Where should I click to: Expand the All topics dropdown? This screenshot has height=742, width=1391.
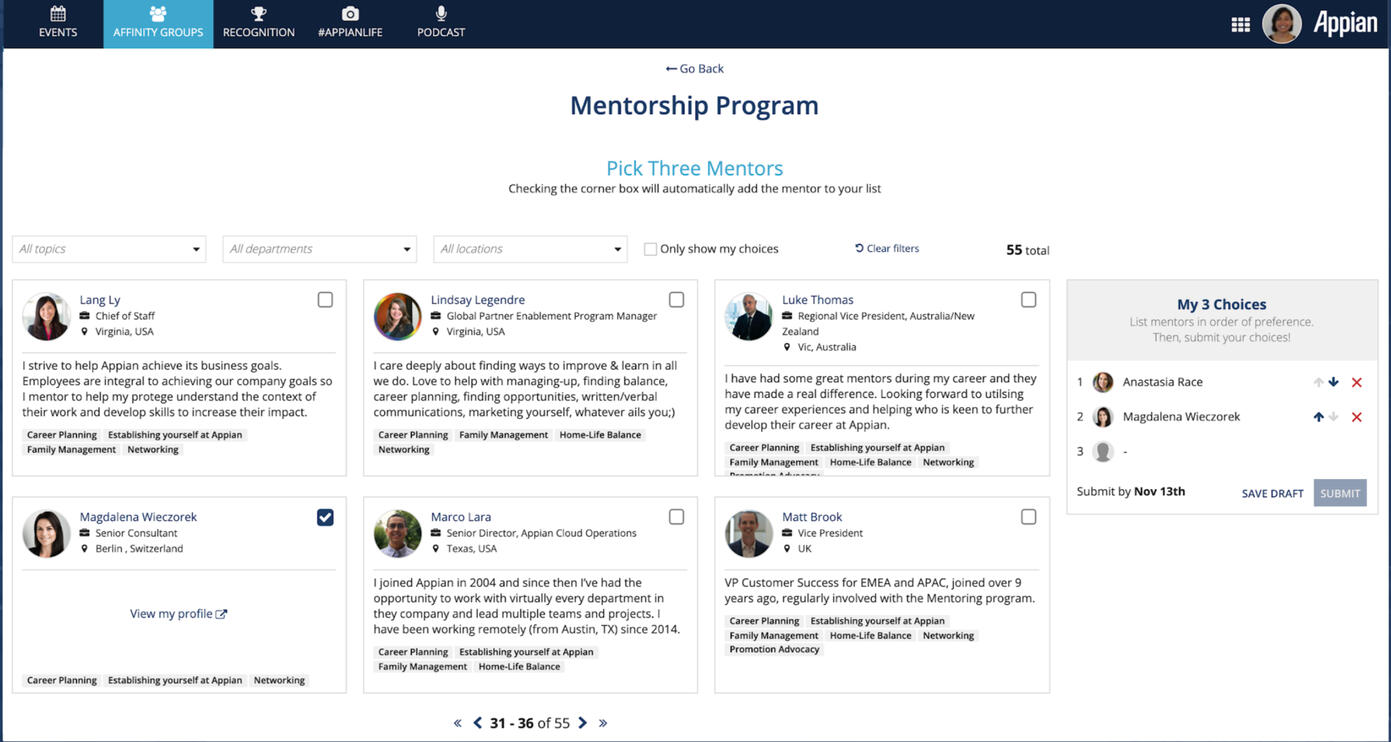(109, 249)
